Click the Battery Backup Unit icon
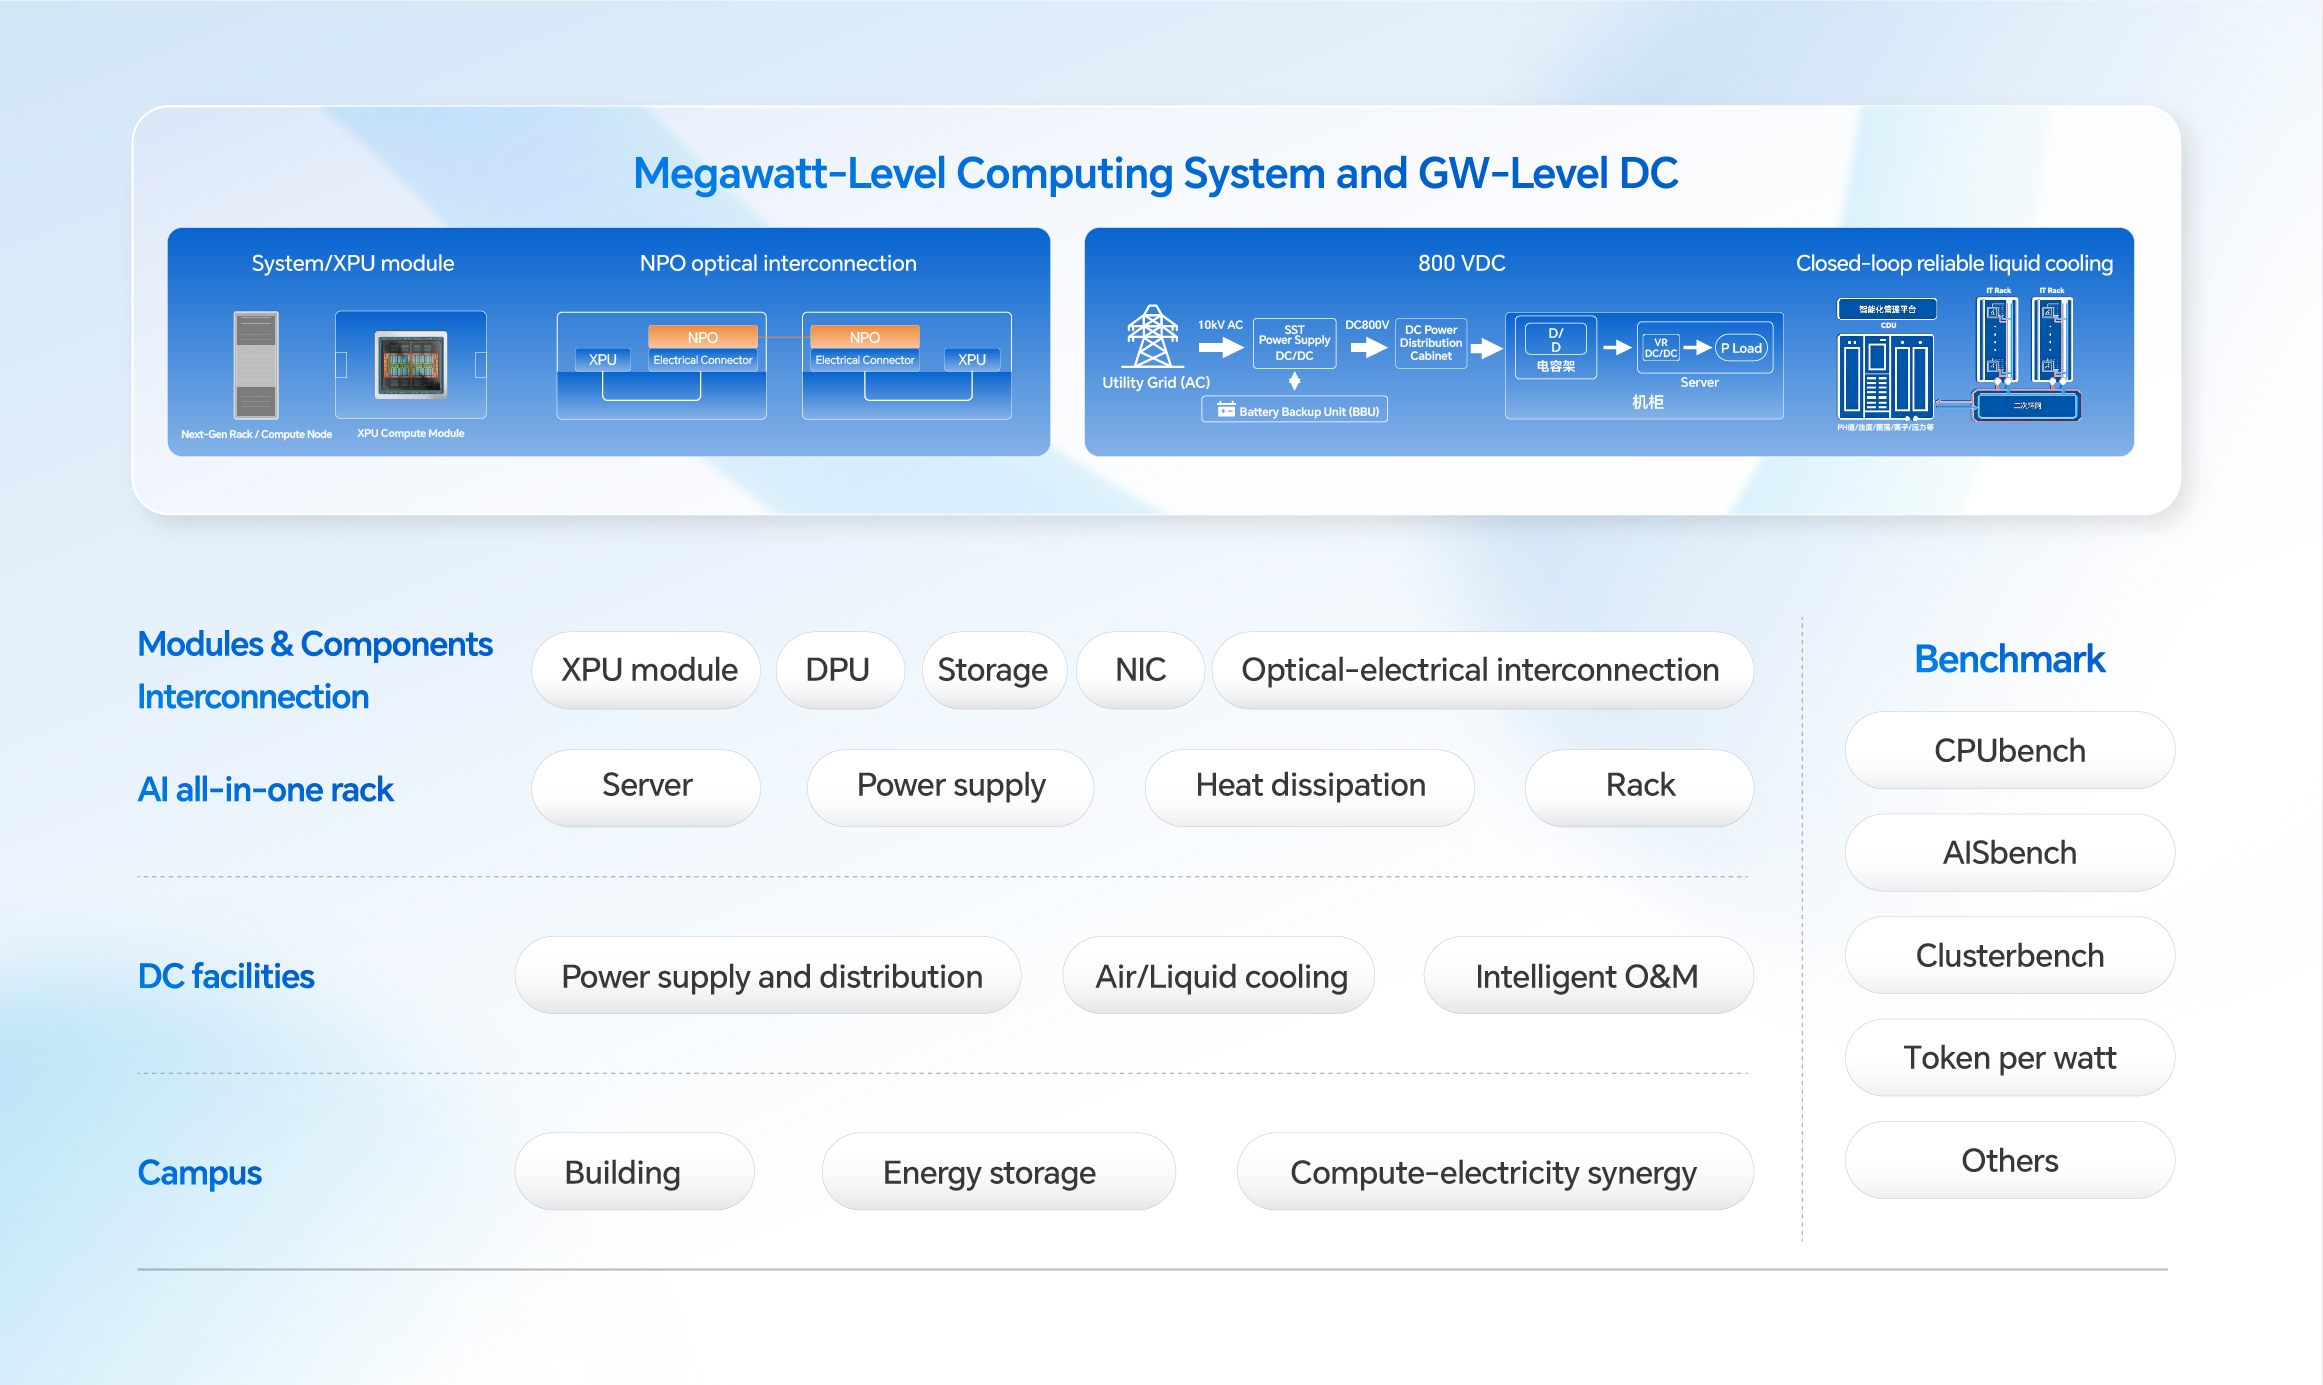 [1226, 410]
